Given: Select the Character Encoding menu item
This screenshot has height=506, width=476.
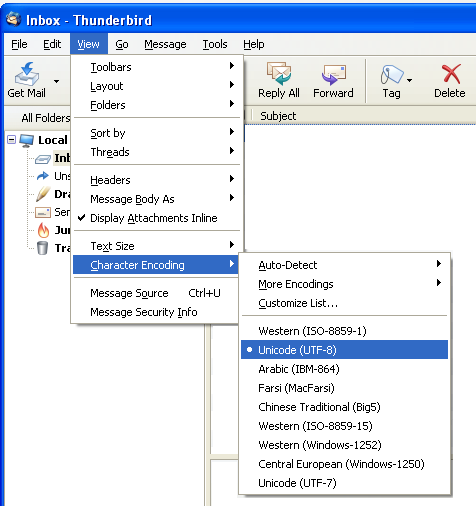Looking at the screenshot, I should 156,265.
